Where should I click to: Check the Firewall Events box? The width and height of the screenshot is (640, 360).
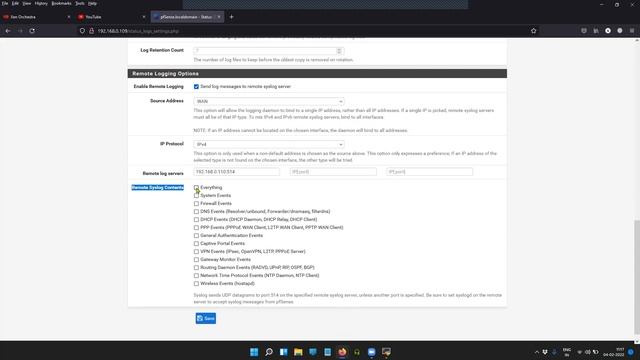click(x=196, y=203)
